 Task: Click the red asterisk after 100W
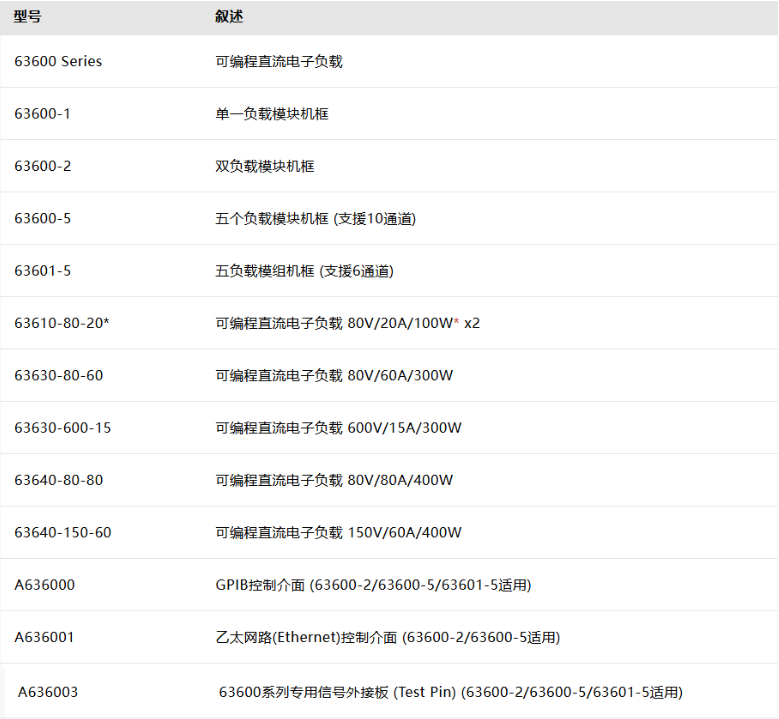(456, 322)
